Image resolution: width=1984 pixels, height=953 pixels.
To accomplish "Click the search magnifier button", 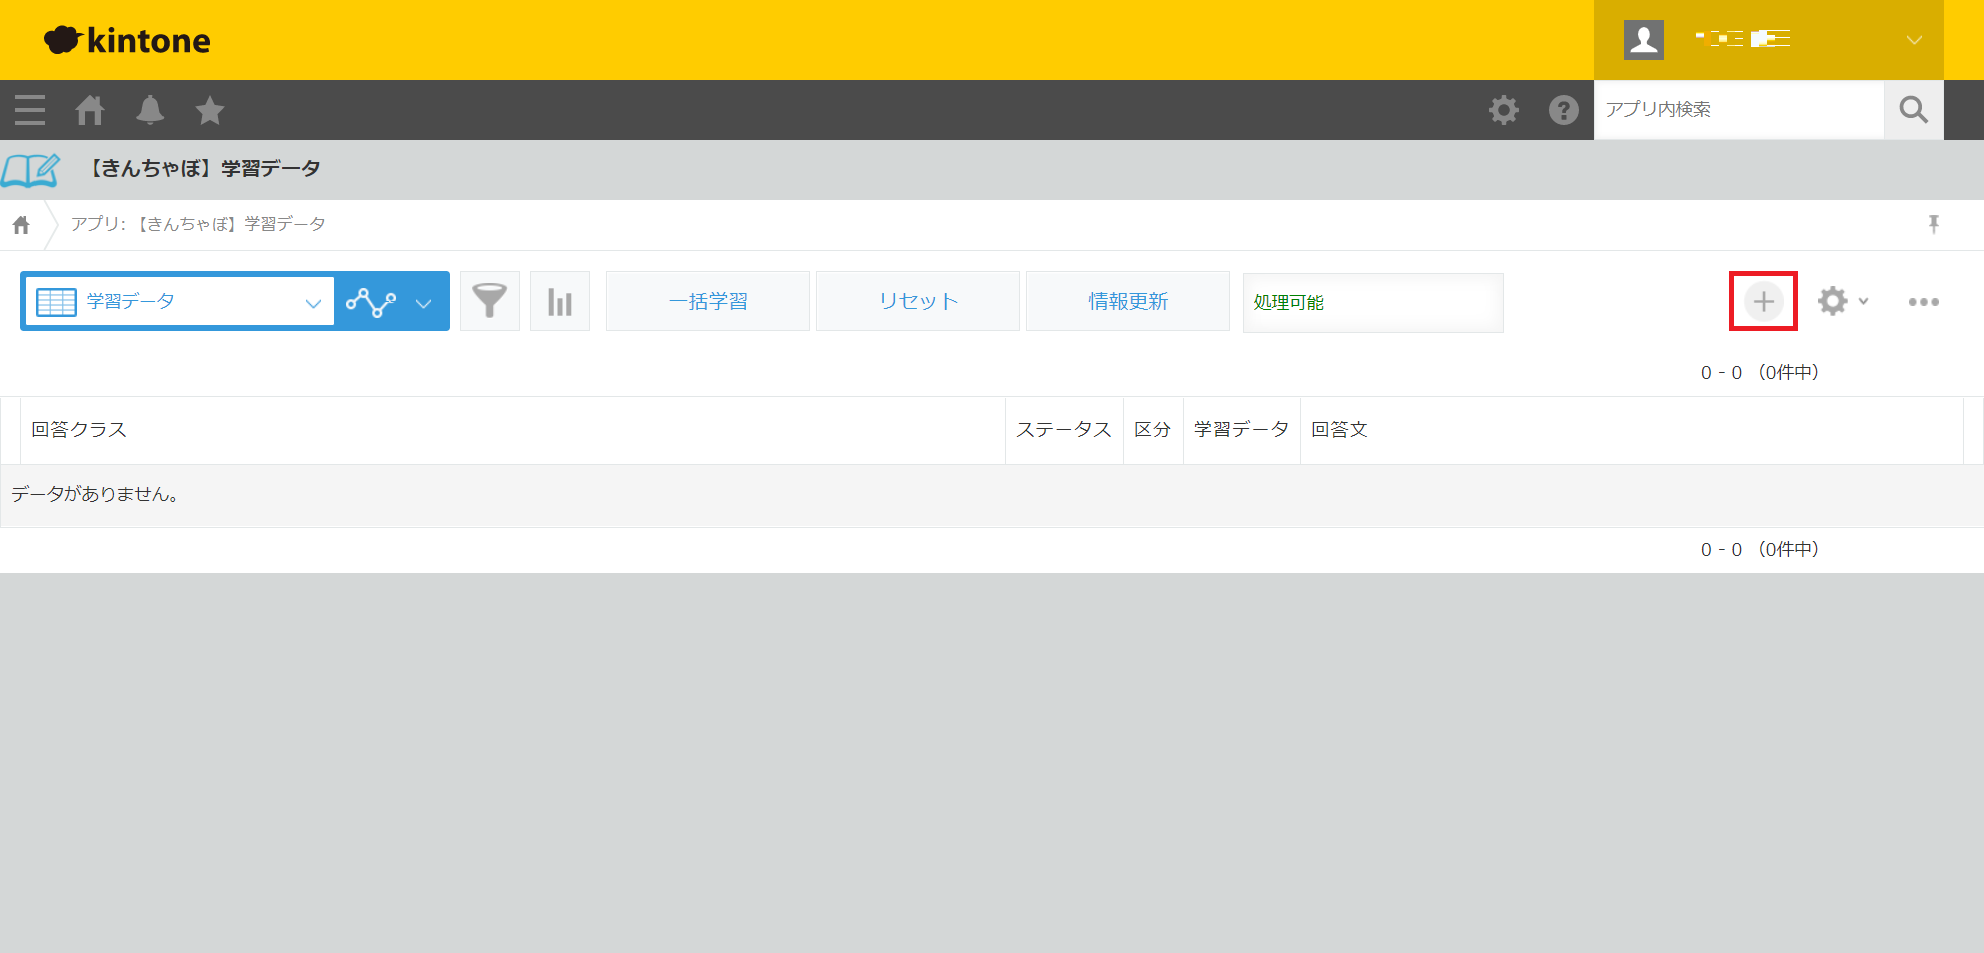I will pyautogui.click(x=1913, y=110).
